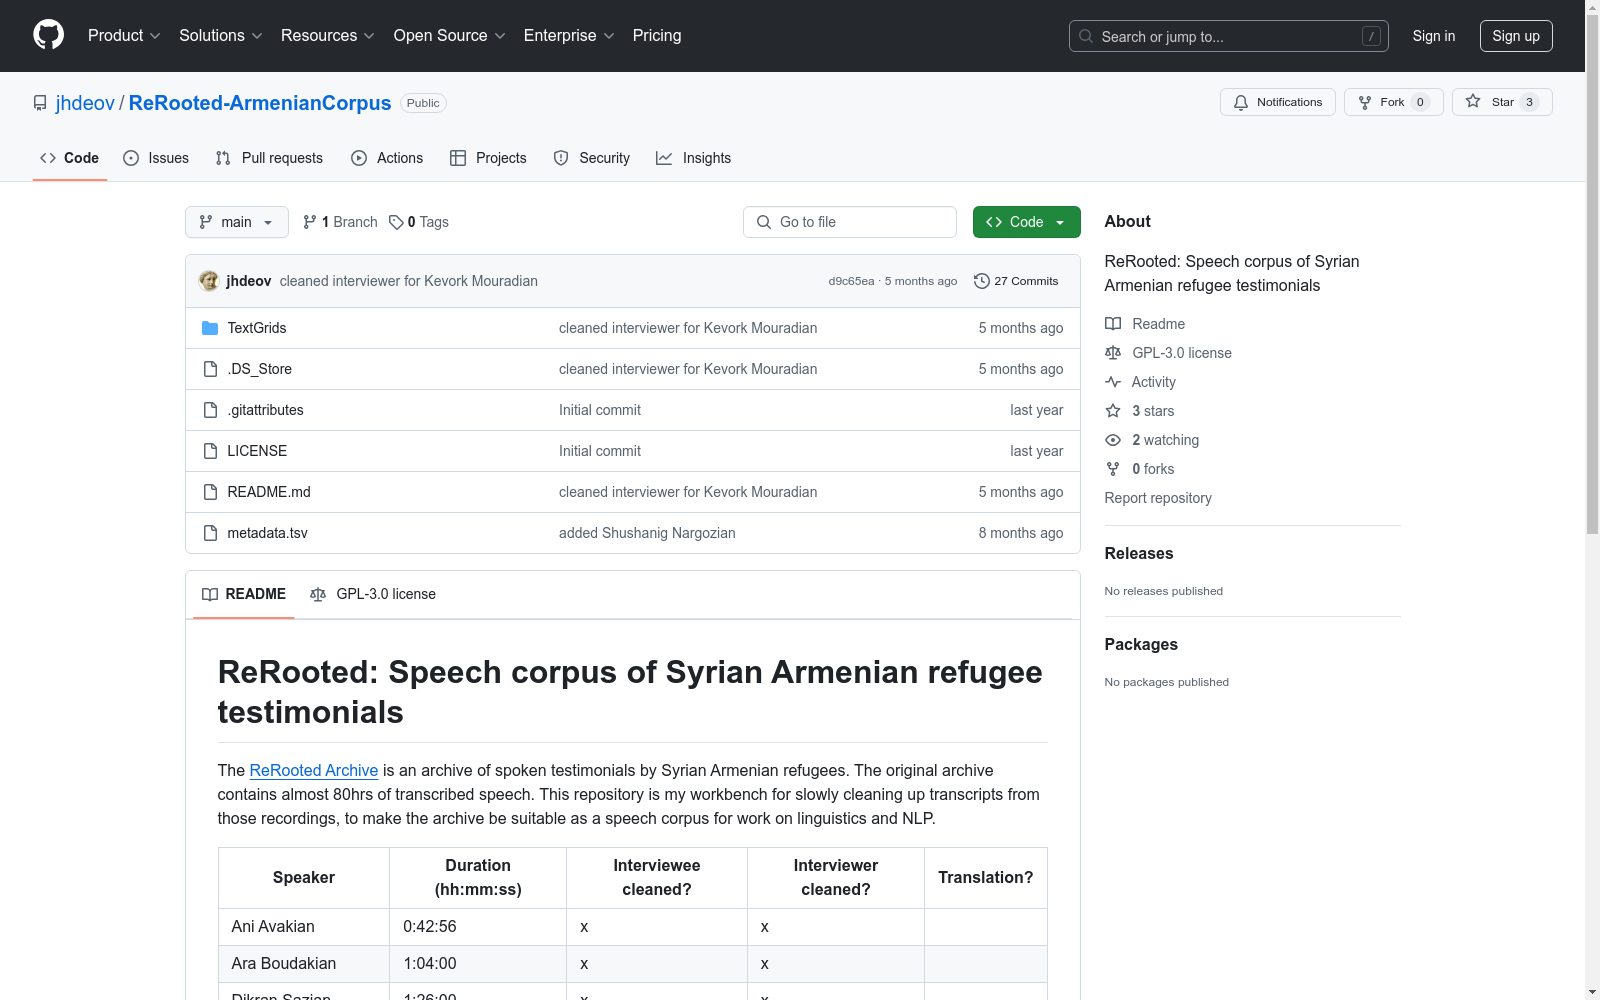Click the Sign up button
The height and width of the screenshot is (1000, 1600).
coord(1516,36)
